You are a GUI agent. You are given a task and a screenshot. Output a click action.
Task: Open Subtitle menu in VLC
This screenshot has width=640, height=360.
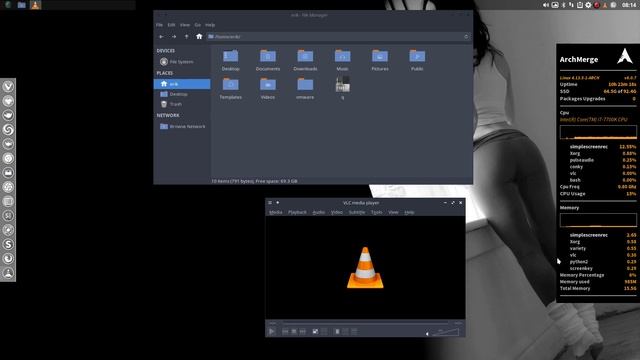click(357, 212)
